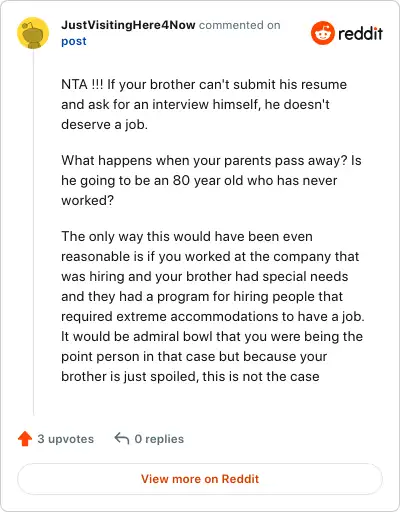Click the orange Reddit Snoo logo

coord(323,33)
